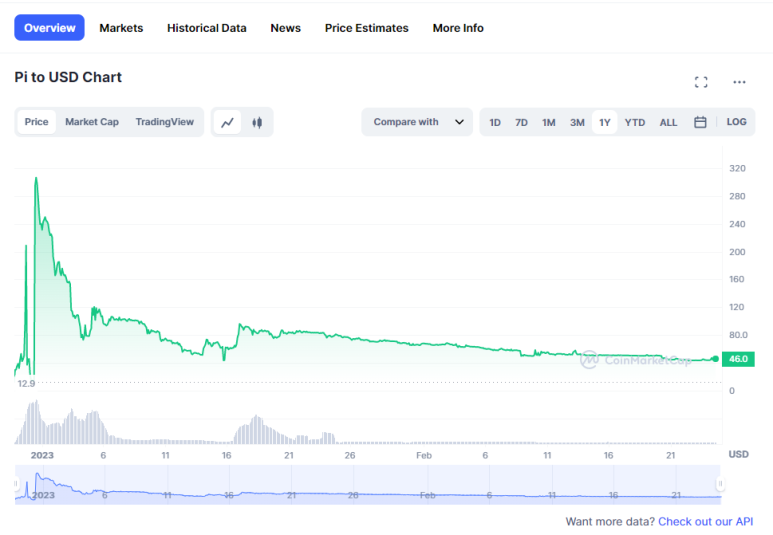Set chart range to 3M

coord(577,122)
